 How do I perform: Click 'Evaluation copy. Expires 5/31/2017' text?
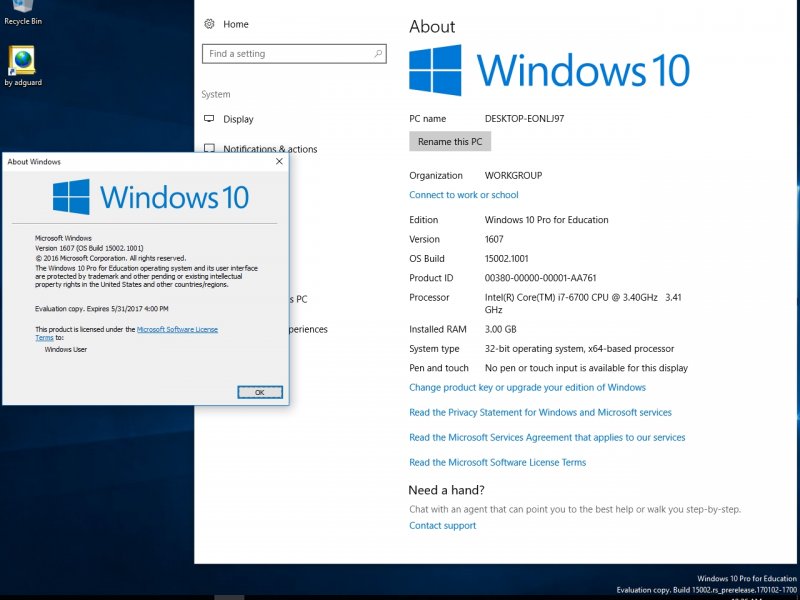[x=102, y=309]
